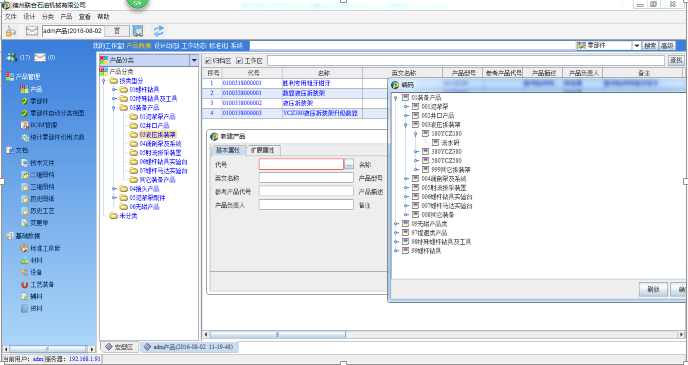688x365 pixels.
Task: Click the ... browse button beside 代号
Action: pyautogui.click(x=349, y=165)
